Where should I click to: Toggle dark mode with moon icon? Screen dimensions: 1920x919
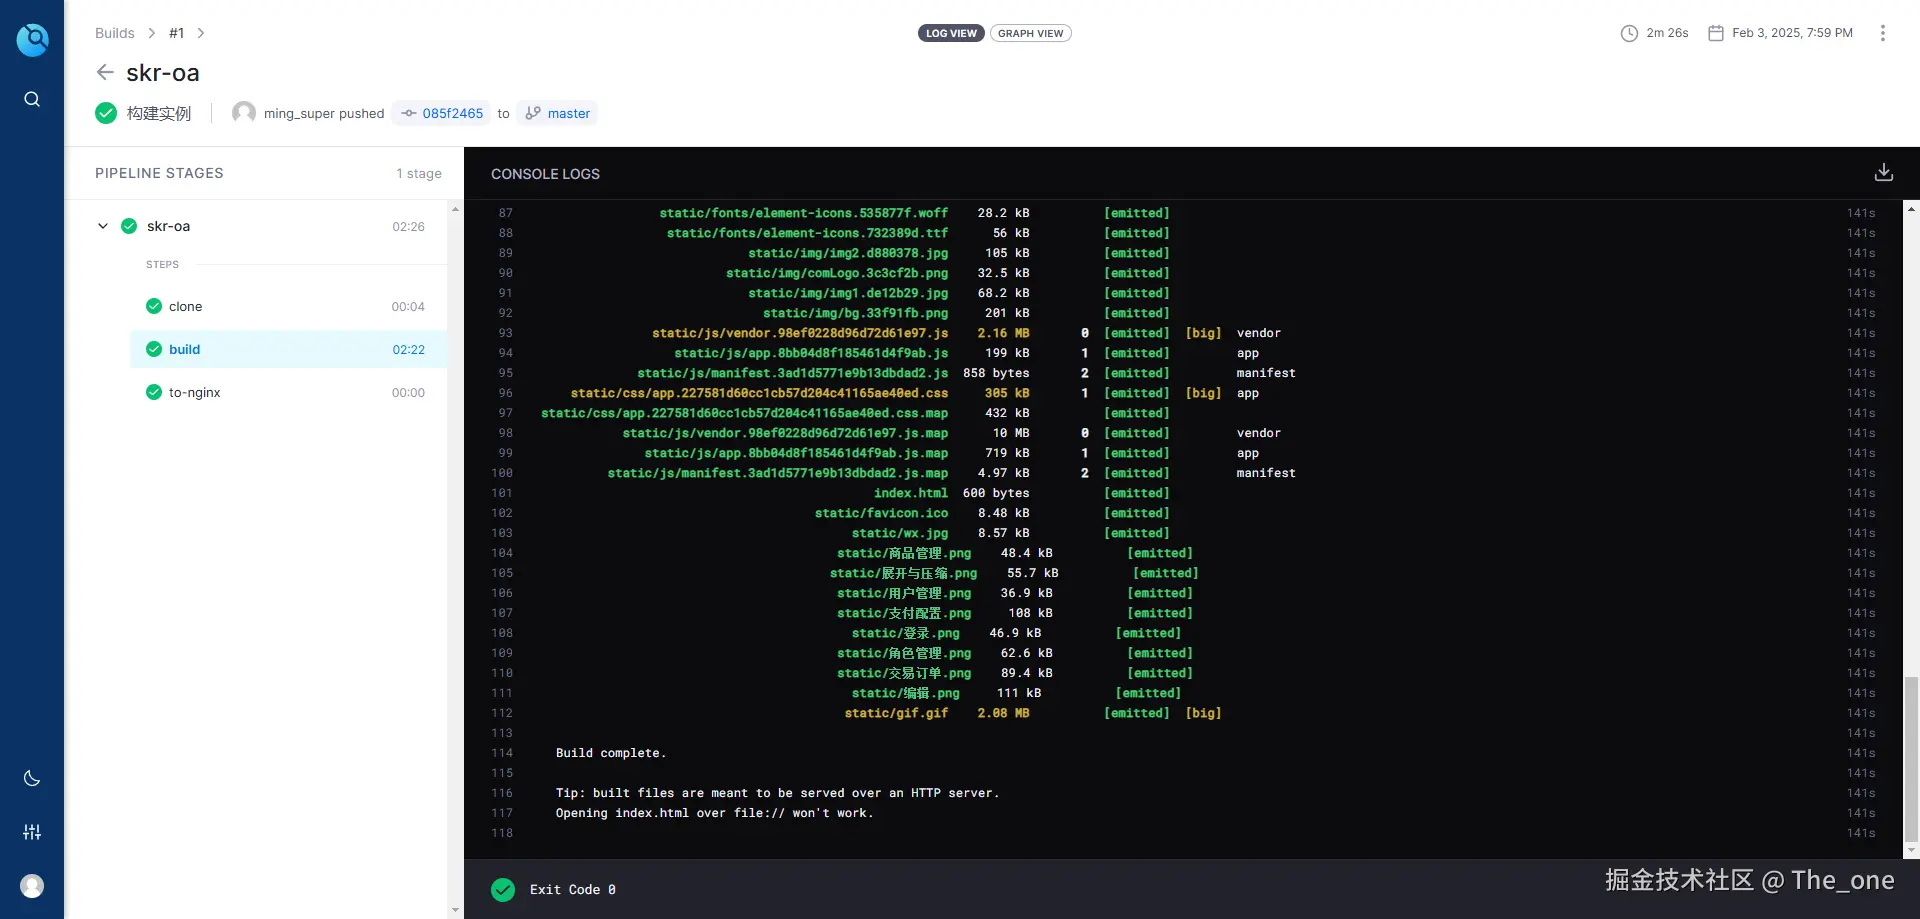pos(32,778)
